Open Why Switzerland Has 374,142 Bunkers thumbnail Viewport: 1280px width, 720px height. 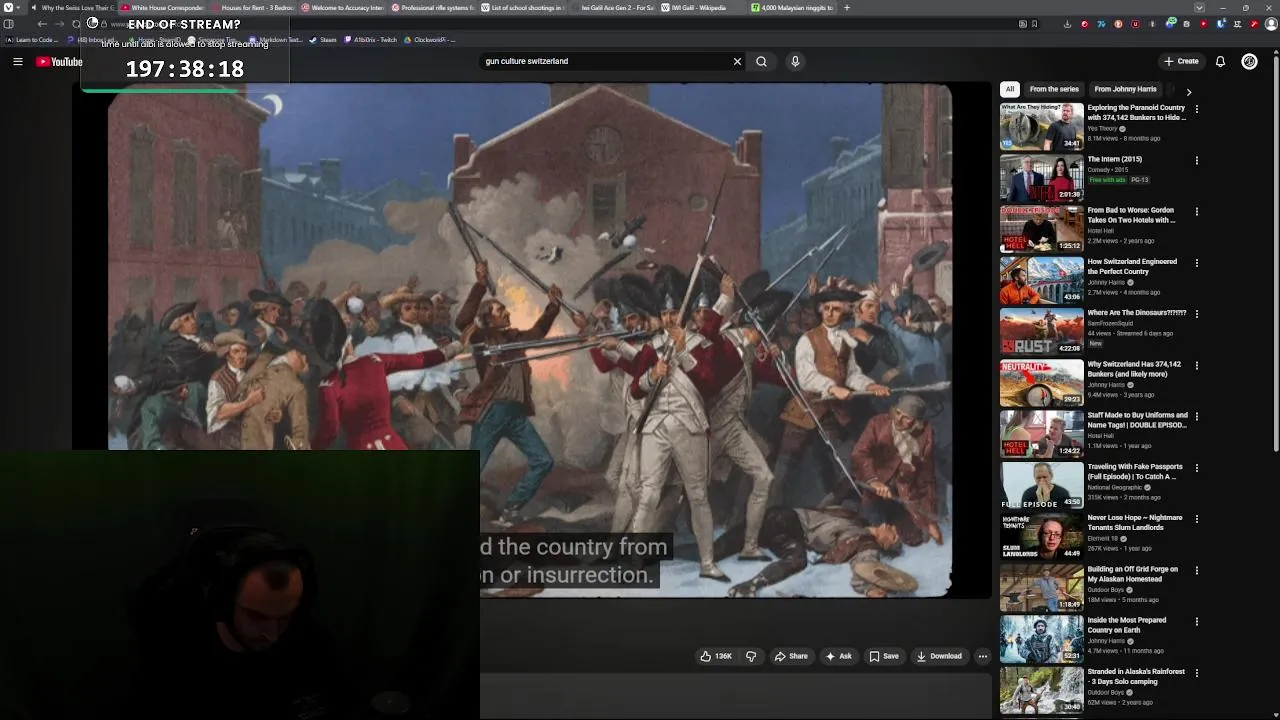tap(1041, 382)
